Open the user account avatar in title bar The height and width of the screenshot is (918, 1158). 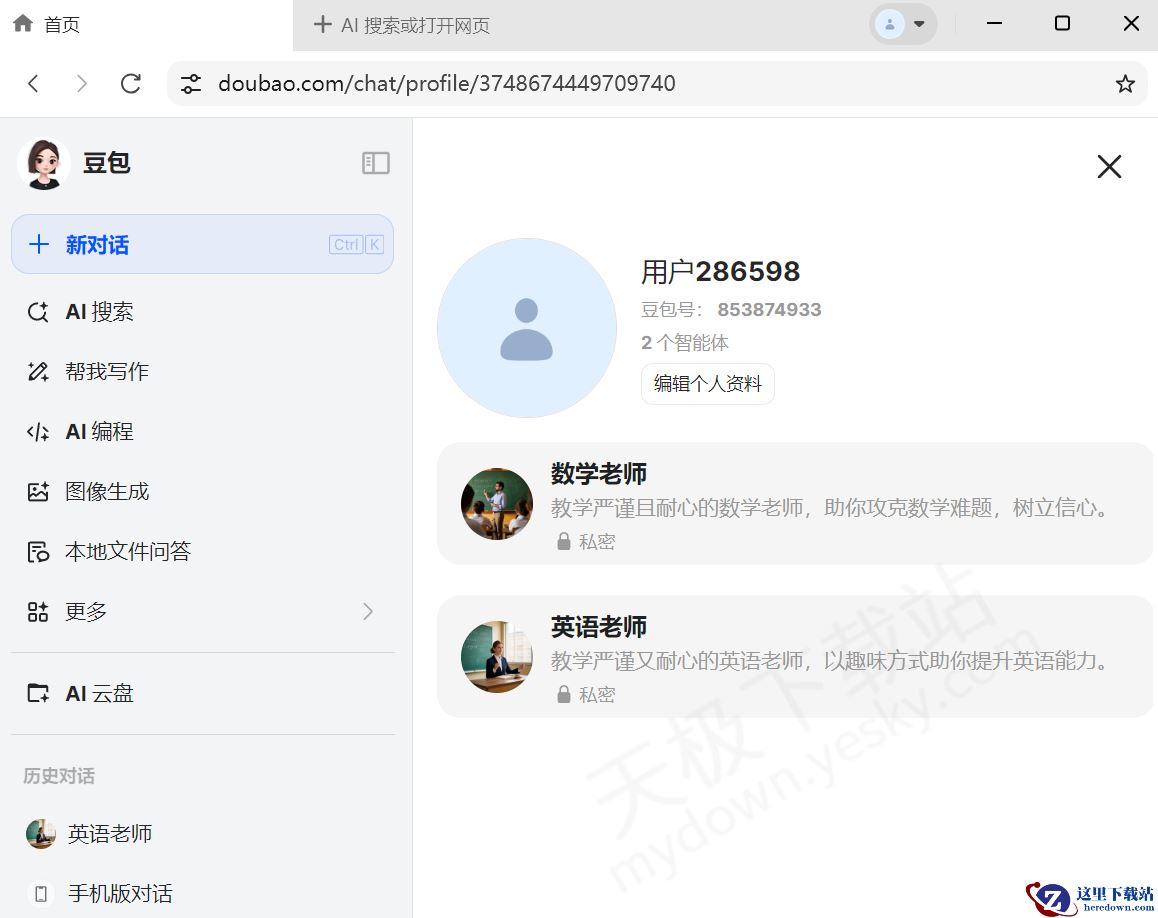(x=890, y=24)
